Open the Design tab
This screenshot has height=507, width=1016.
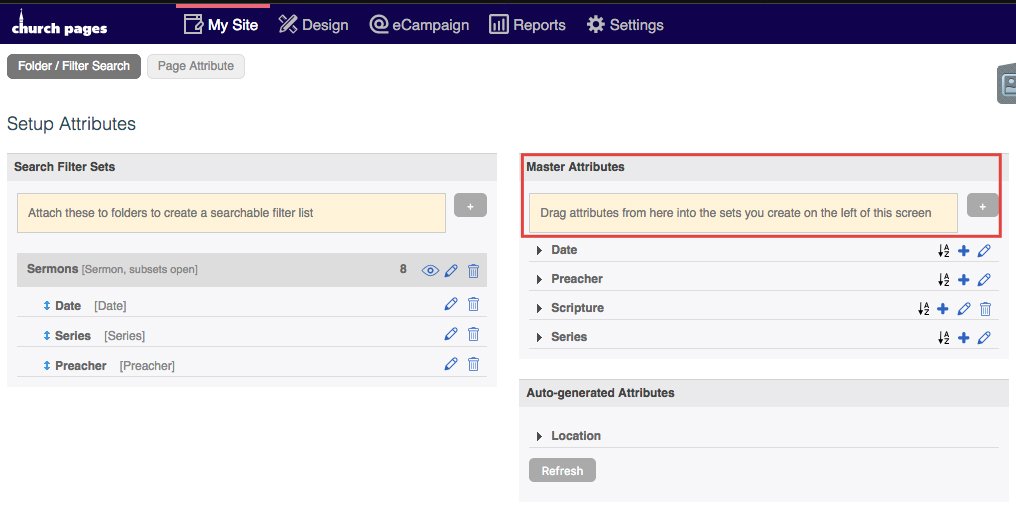[314, 25]
